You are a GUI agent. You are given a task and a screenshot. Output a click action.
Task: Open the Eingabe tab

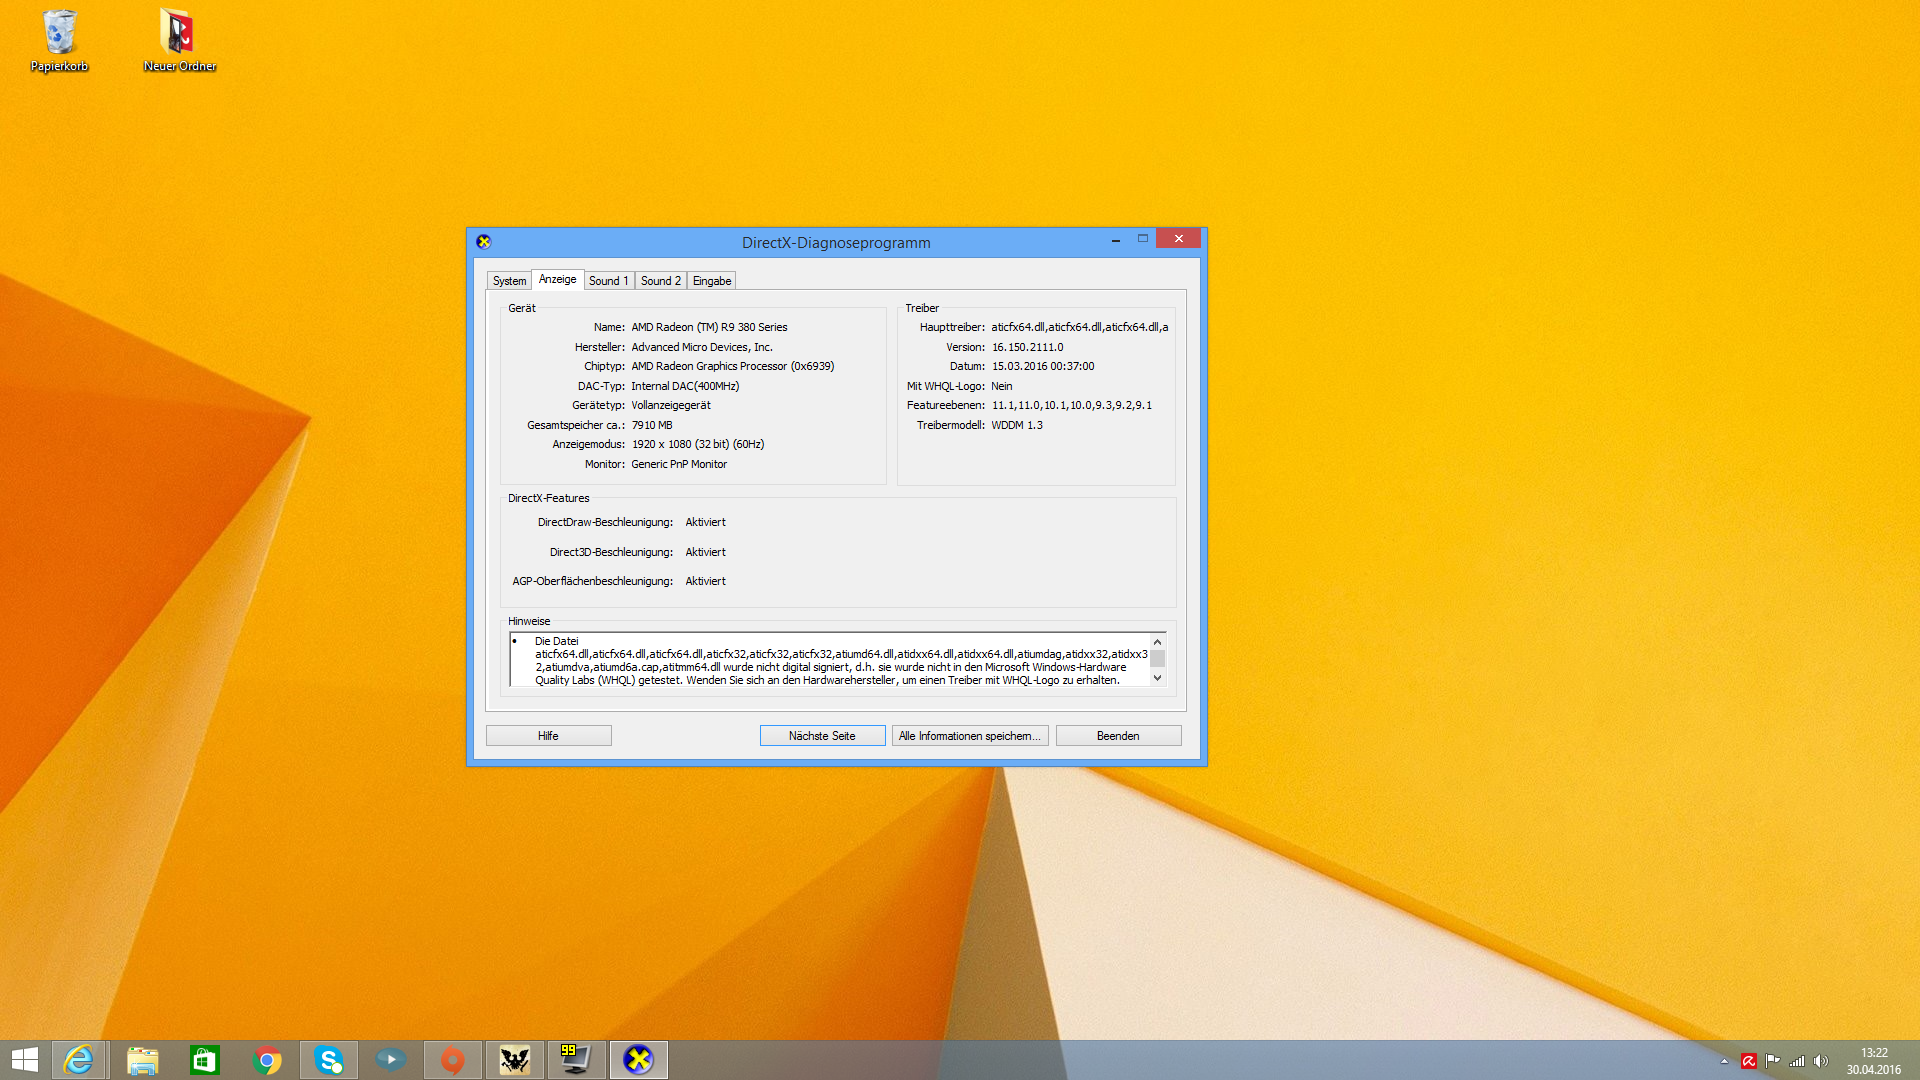[x=712, y=281]
